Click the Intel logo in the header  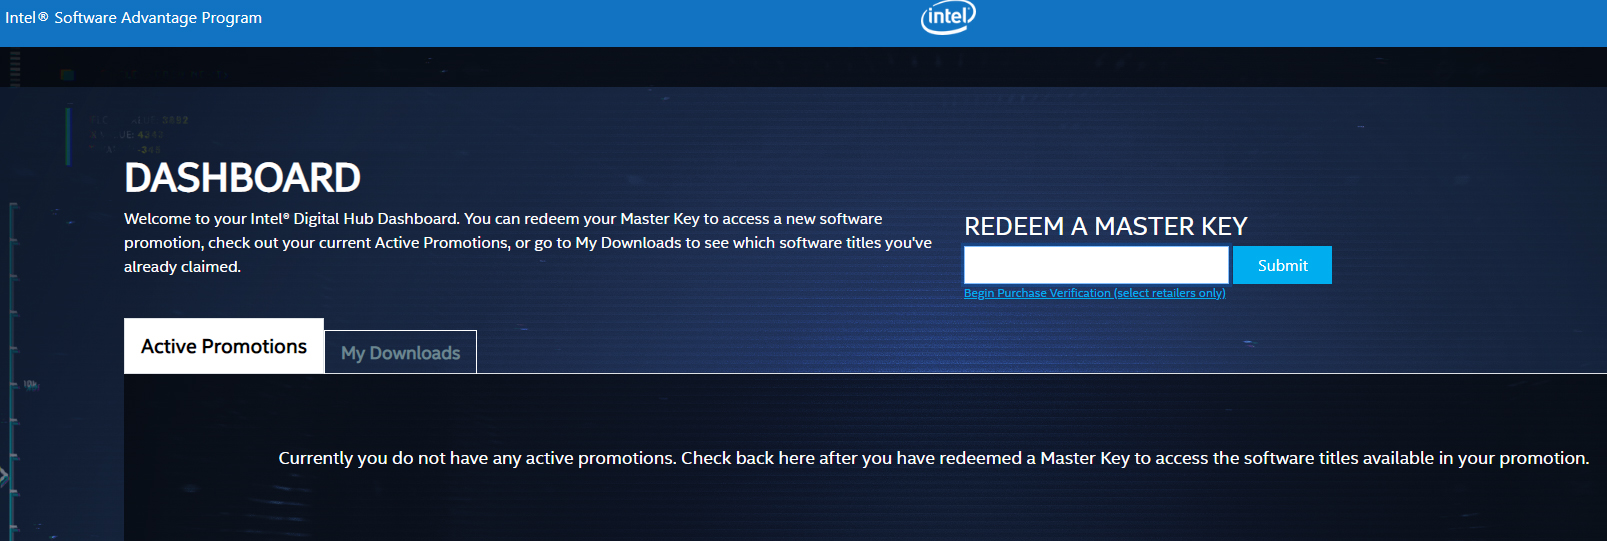coord(947,17)
